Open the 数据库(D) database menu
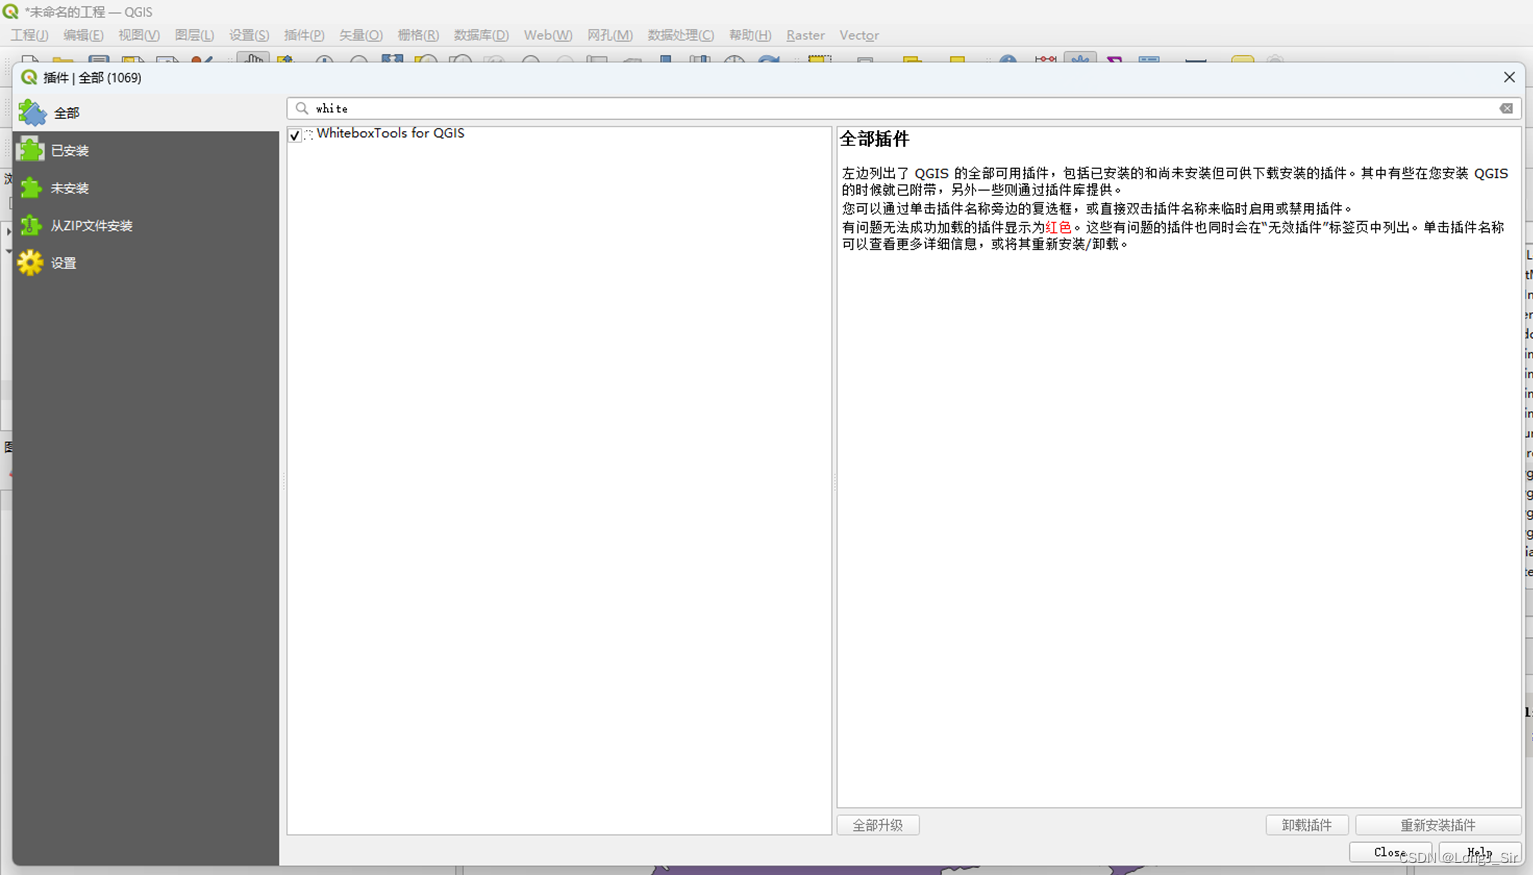This screenshot has height=875, width=1533. (481, 35)
